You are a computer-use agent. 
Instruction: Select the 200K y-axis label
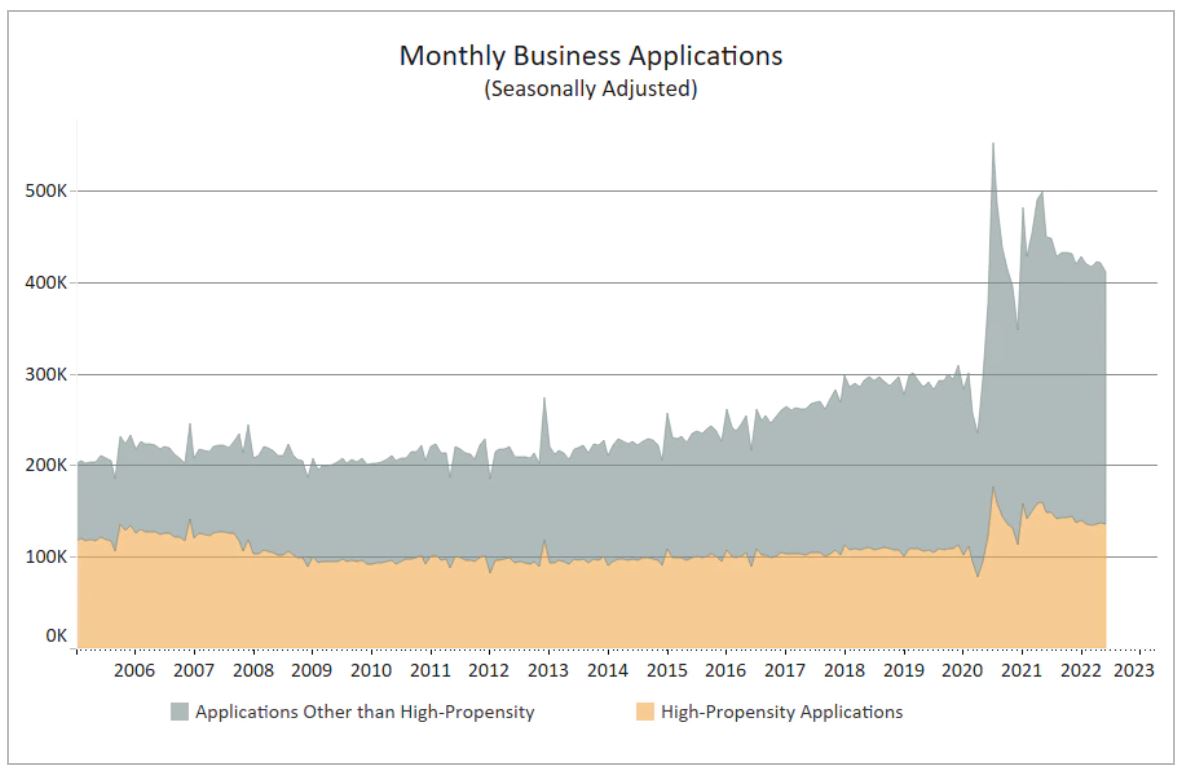46,466
